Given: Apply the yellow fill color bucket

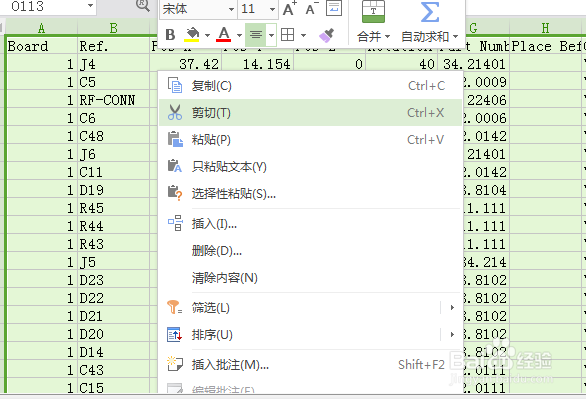Looking at the screenshot, I should (x=192, y=35).
